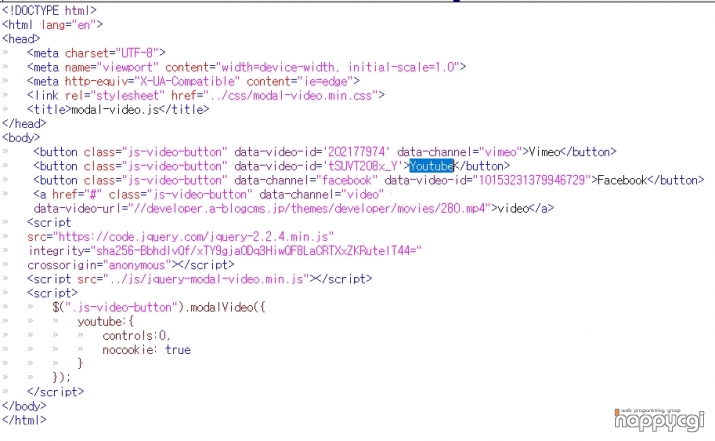Click jquery-modal-video.min.js script path
The width and height of the screenshot is (715, 441).
[x=206, y=279]
